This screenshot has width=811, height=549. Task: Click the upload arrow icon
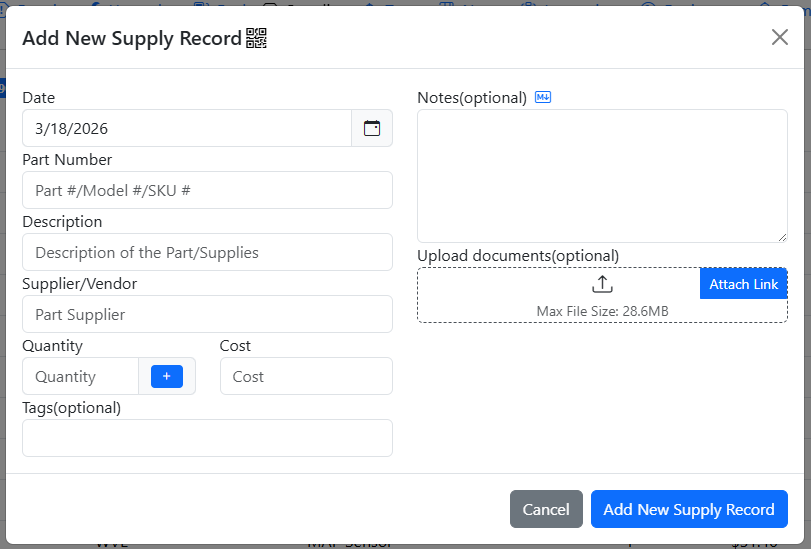pyautogui.click(x=602, y=284)
